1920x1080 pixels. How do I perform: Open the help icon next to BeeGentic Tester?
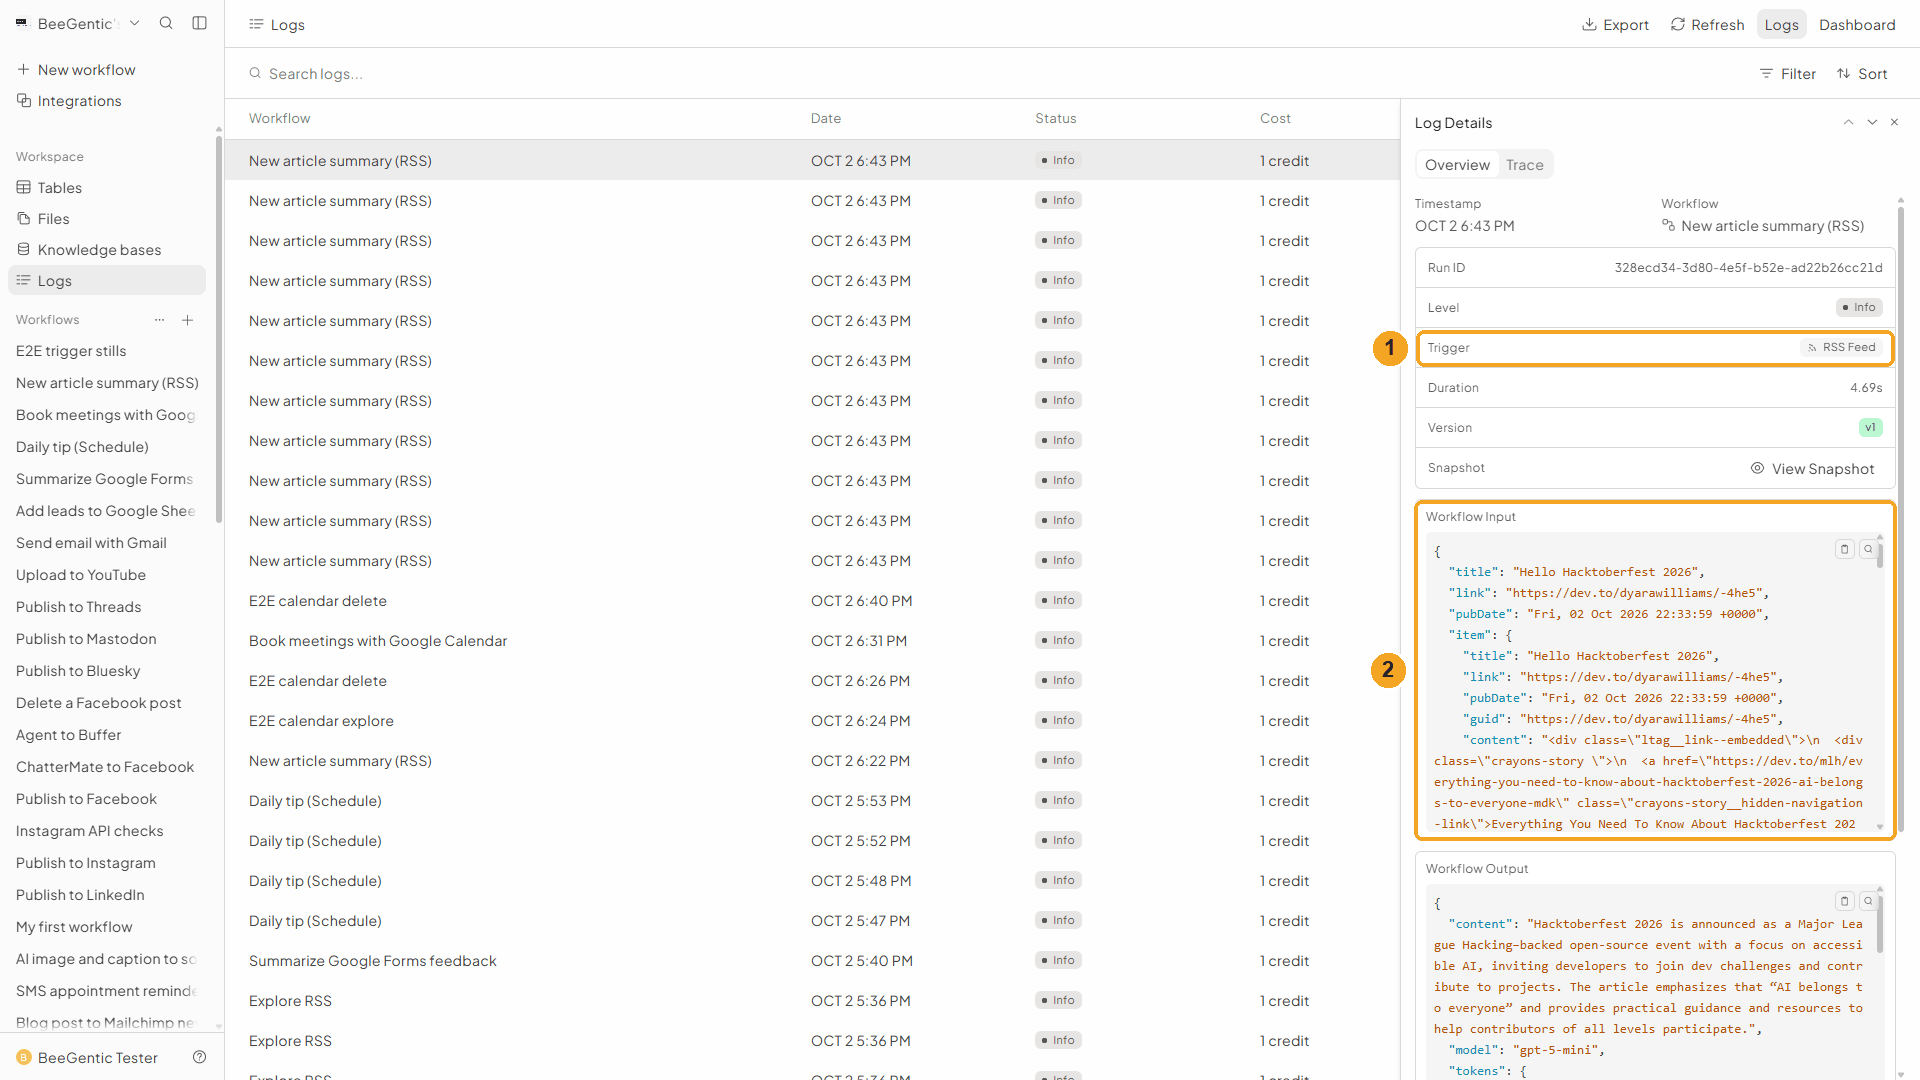pyautogui.click(x=199, y=1057)
